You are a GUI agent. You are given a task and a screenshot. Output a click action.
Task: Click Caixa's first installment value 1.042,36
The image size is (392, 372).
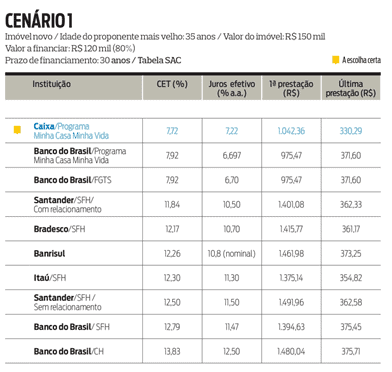291,131
